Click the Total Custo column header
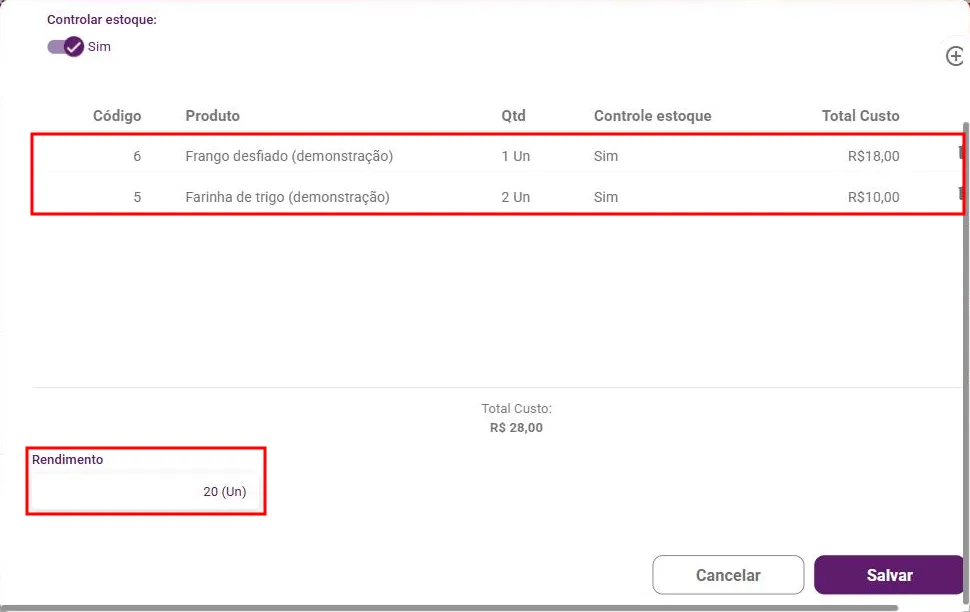The width and height of the screenshot is (970, 612). click(861, 116)
